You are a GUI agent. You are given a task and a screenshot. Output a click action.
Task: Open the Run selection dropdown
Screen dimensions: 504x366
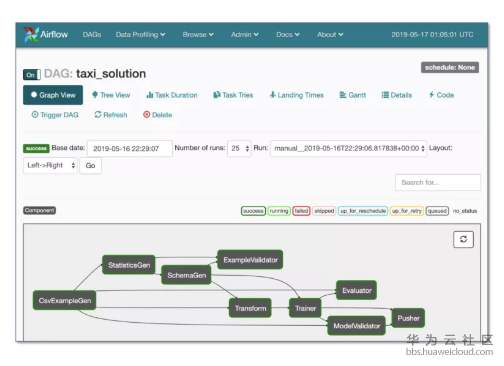click(348, 148)
